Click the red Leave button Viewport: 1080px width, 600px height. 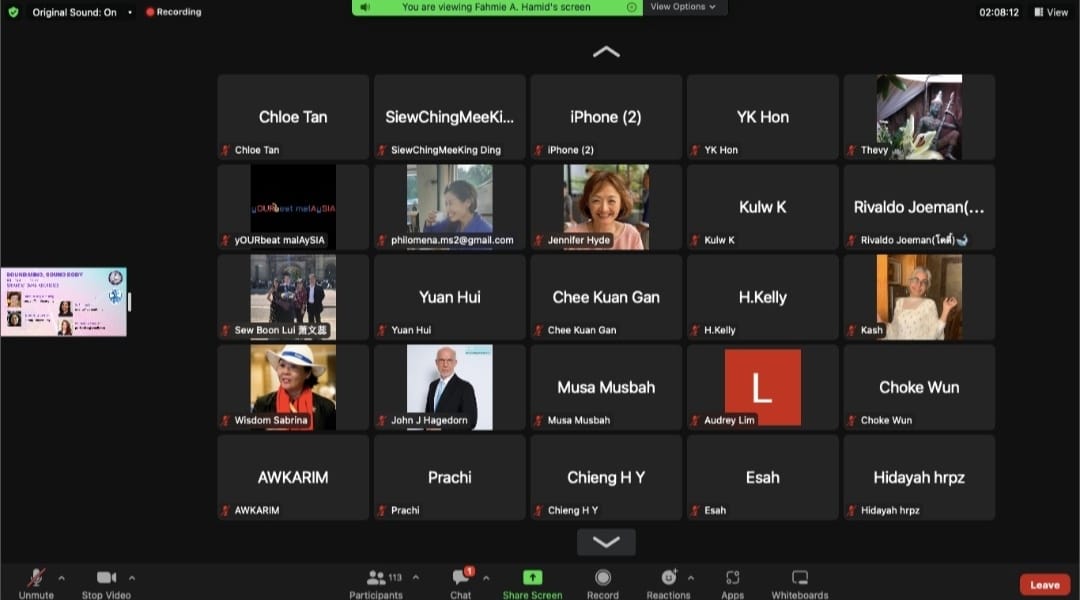[x=1044, y=585]
